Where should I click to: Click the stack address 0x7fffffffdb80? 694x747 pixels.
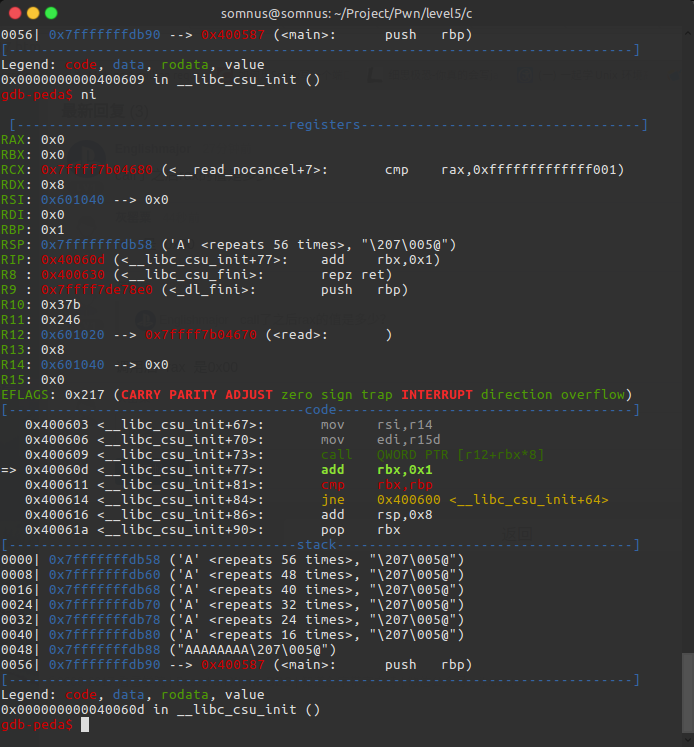tap(104, 635)
